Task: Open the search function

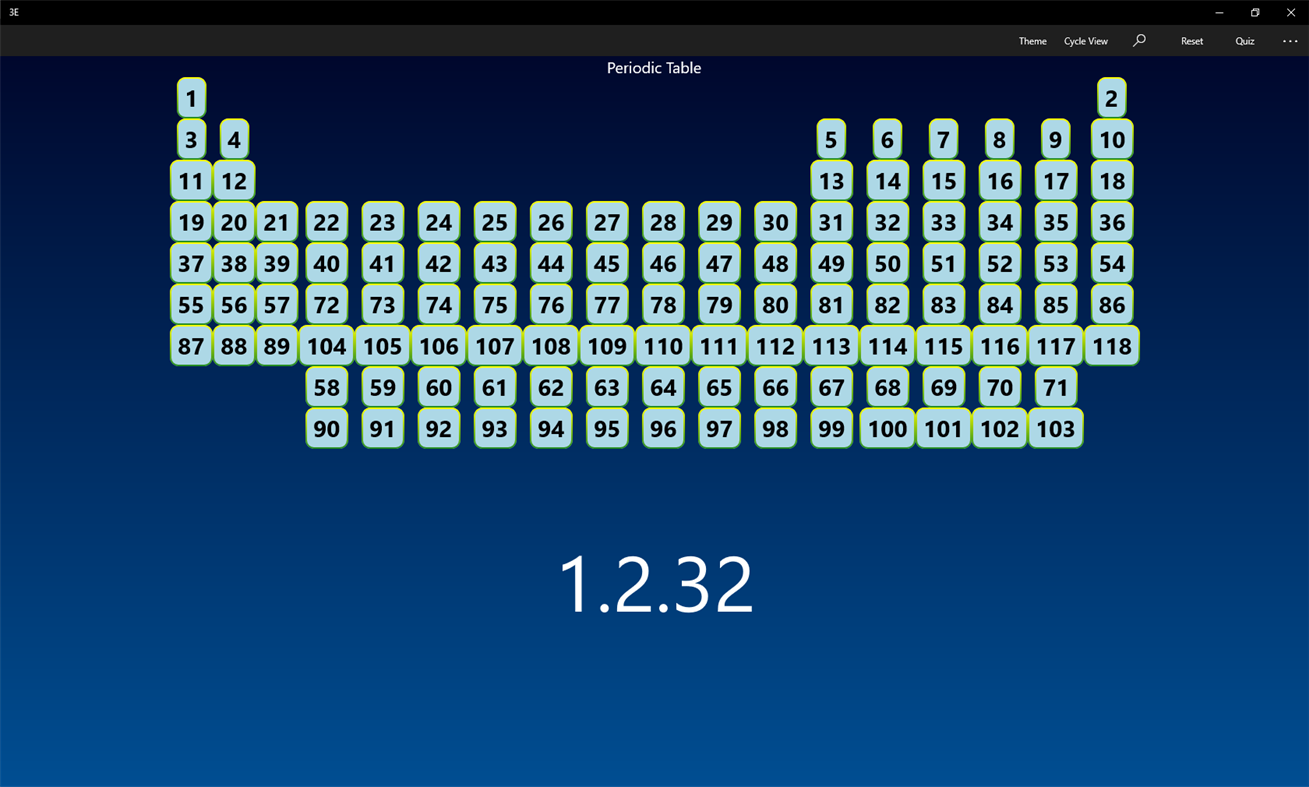Action: click(x=1138, y=40)
